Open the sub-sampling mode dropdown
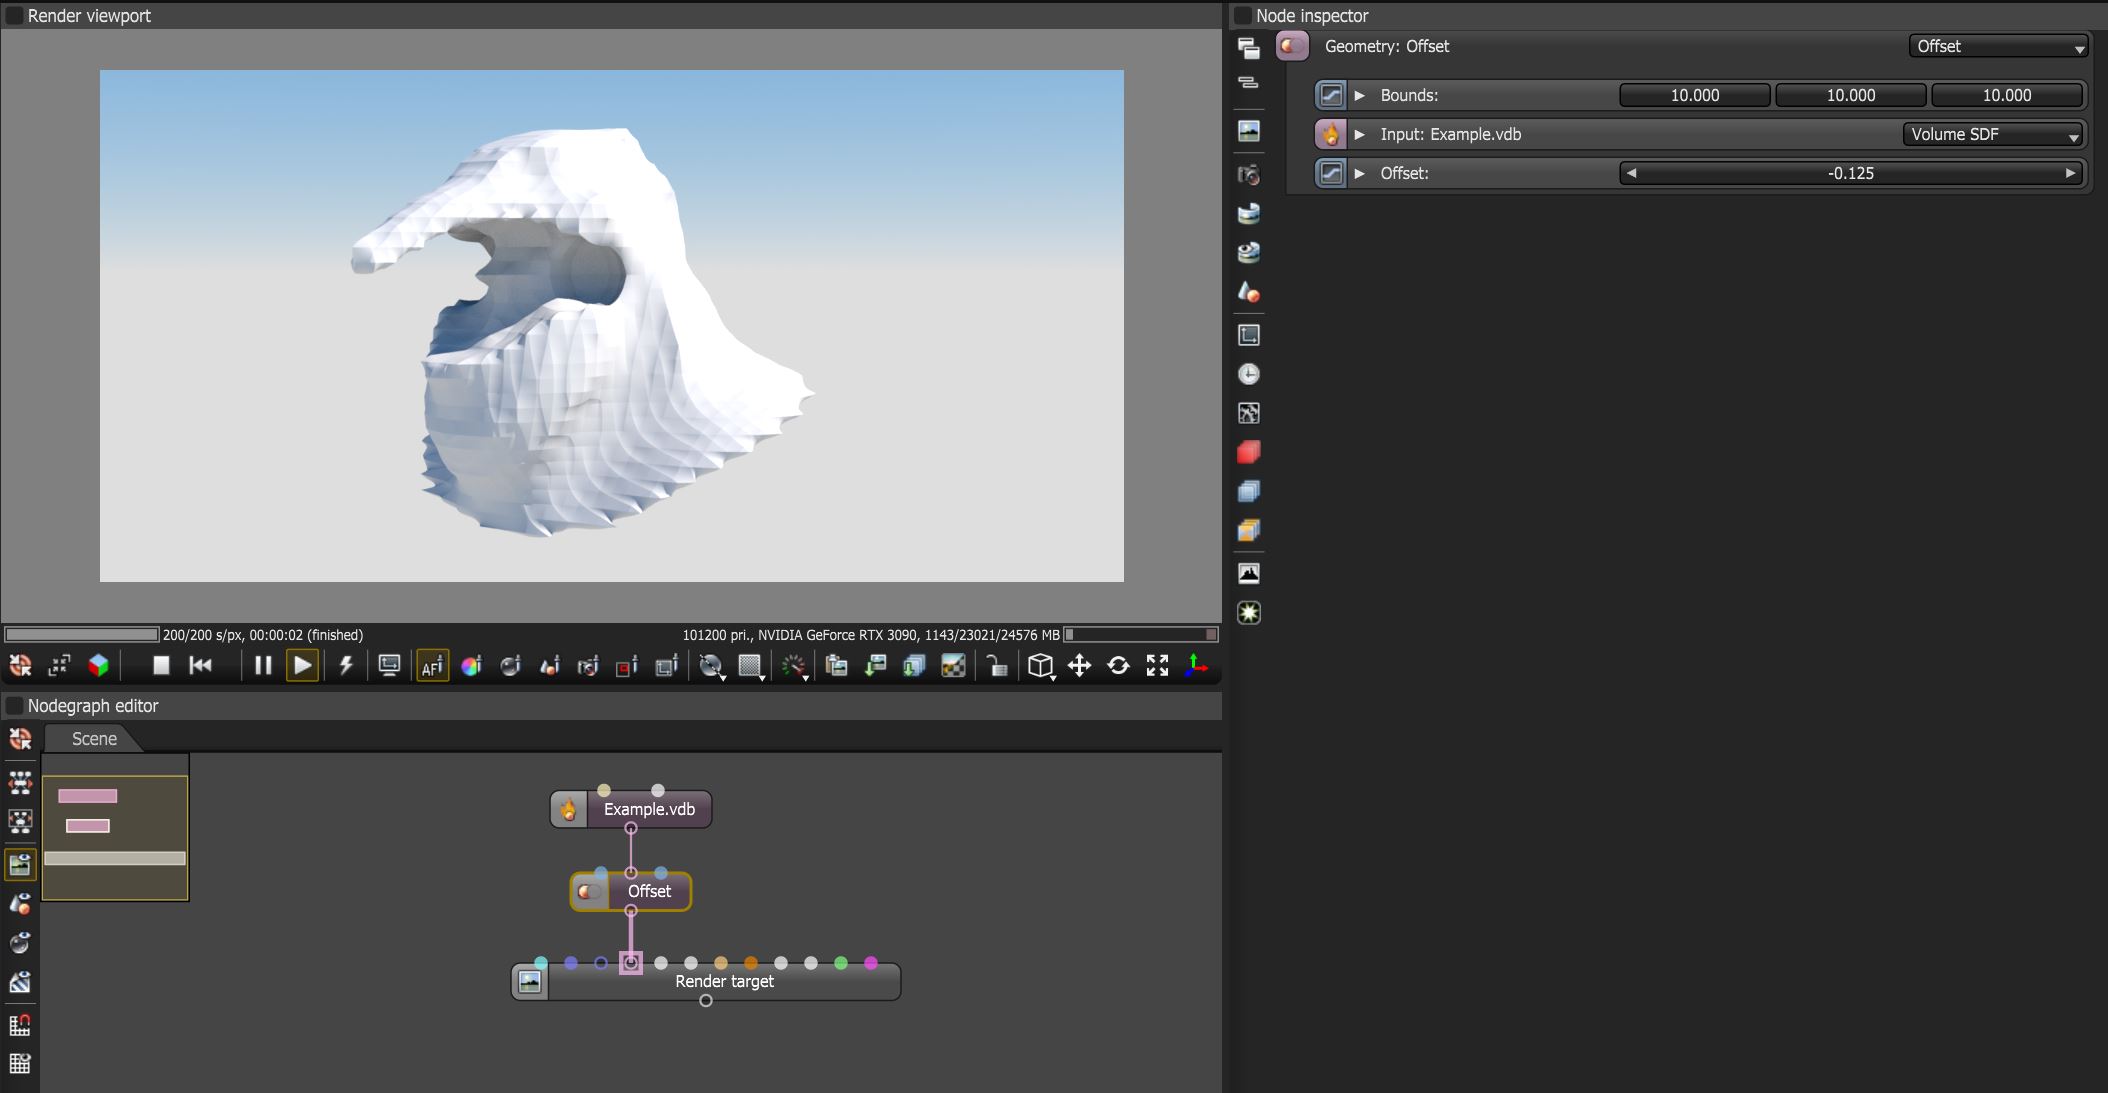The image size is (2108, 1093). click(750, 666)
